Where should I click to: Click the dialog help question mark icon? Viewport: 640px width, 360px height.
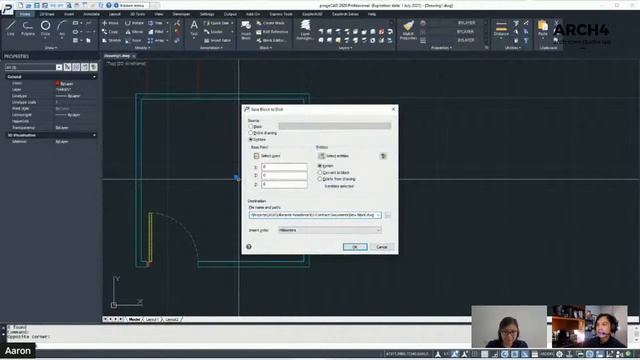(249, 247)
